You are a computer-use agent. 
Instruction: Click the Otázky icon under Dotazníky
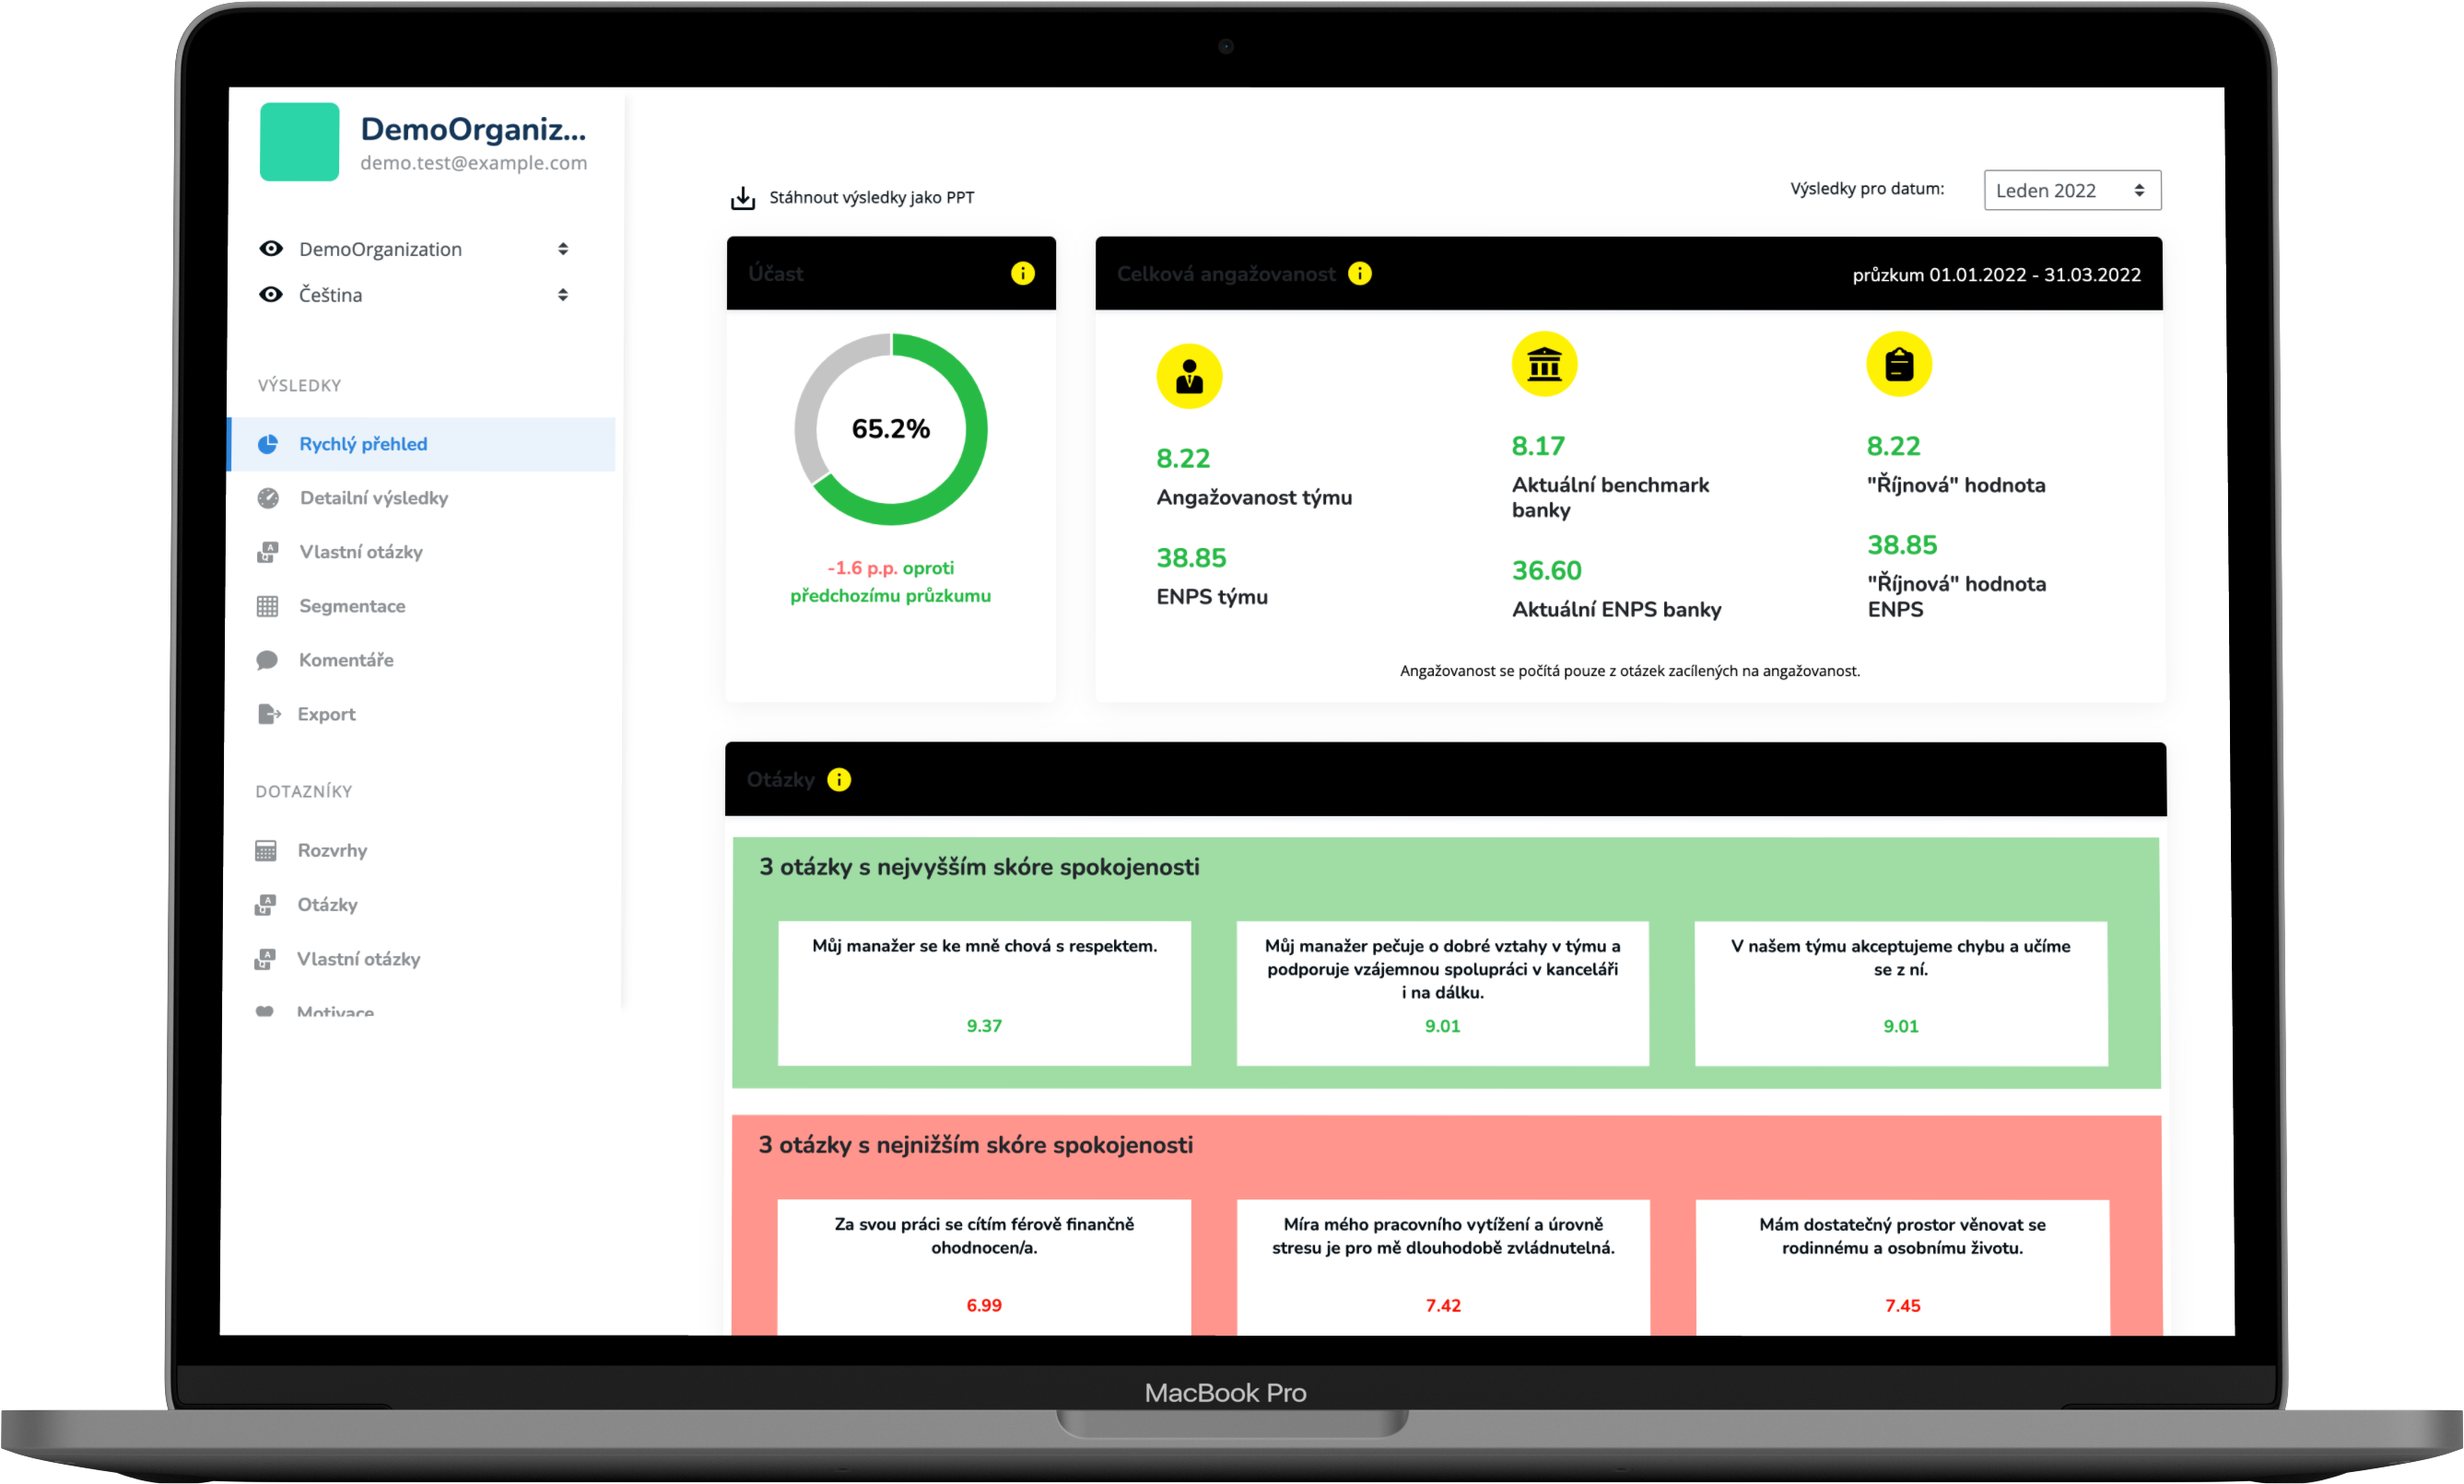[266, 905]
